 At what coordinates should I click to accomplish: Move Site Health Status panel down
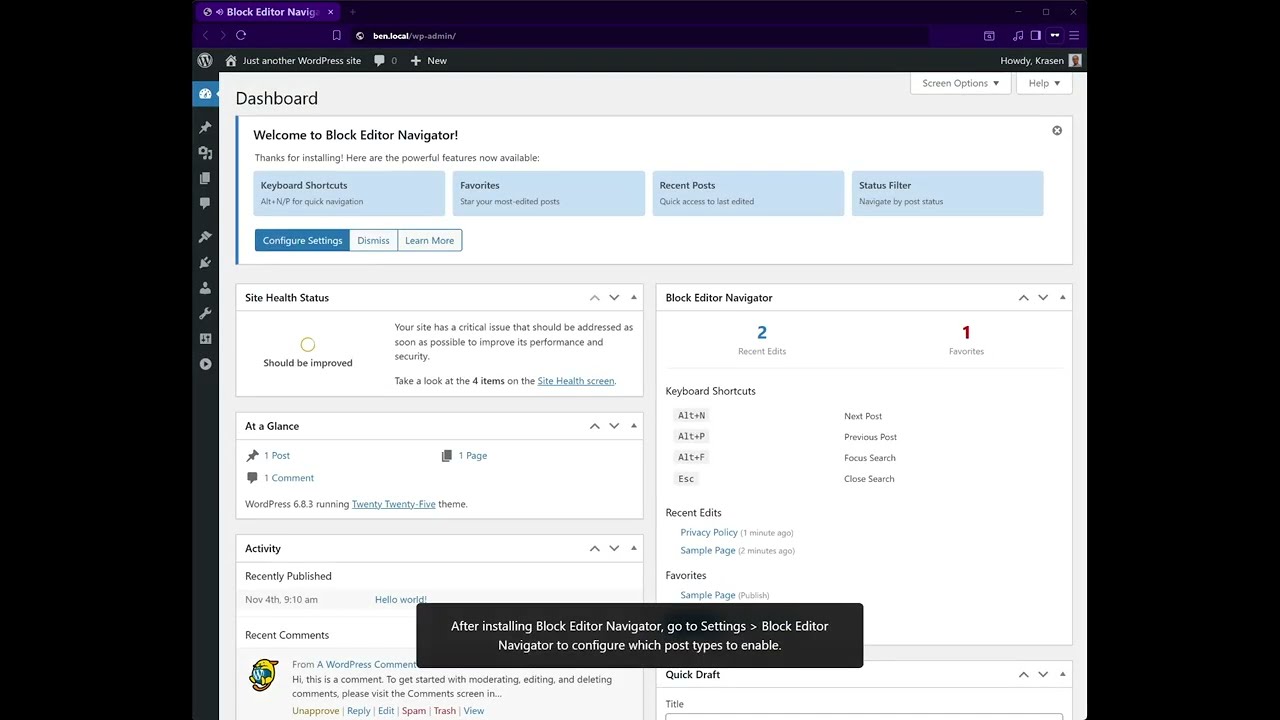pos(614,298)
